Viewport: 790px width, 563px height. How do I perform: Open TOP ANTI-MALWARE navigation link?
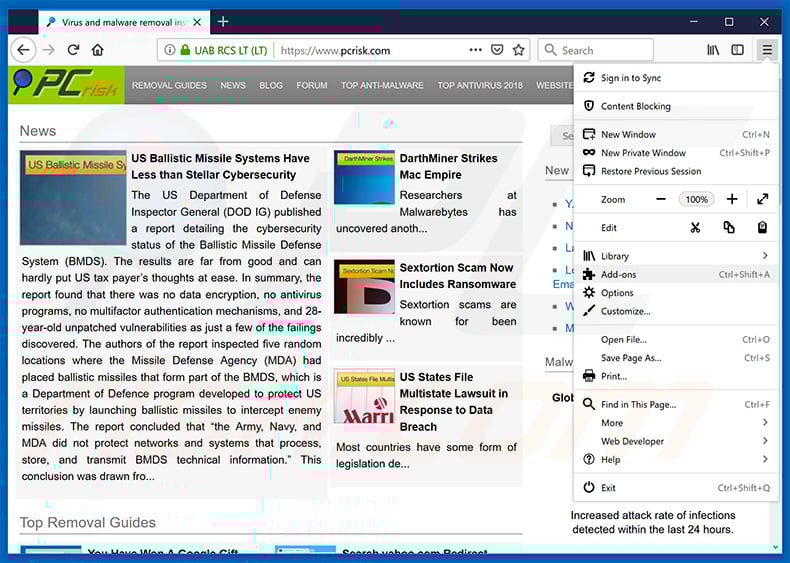382,85
